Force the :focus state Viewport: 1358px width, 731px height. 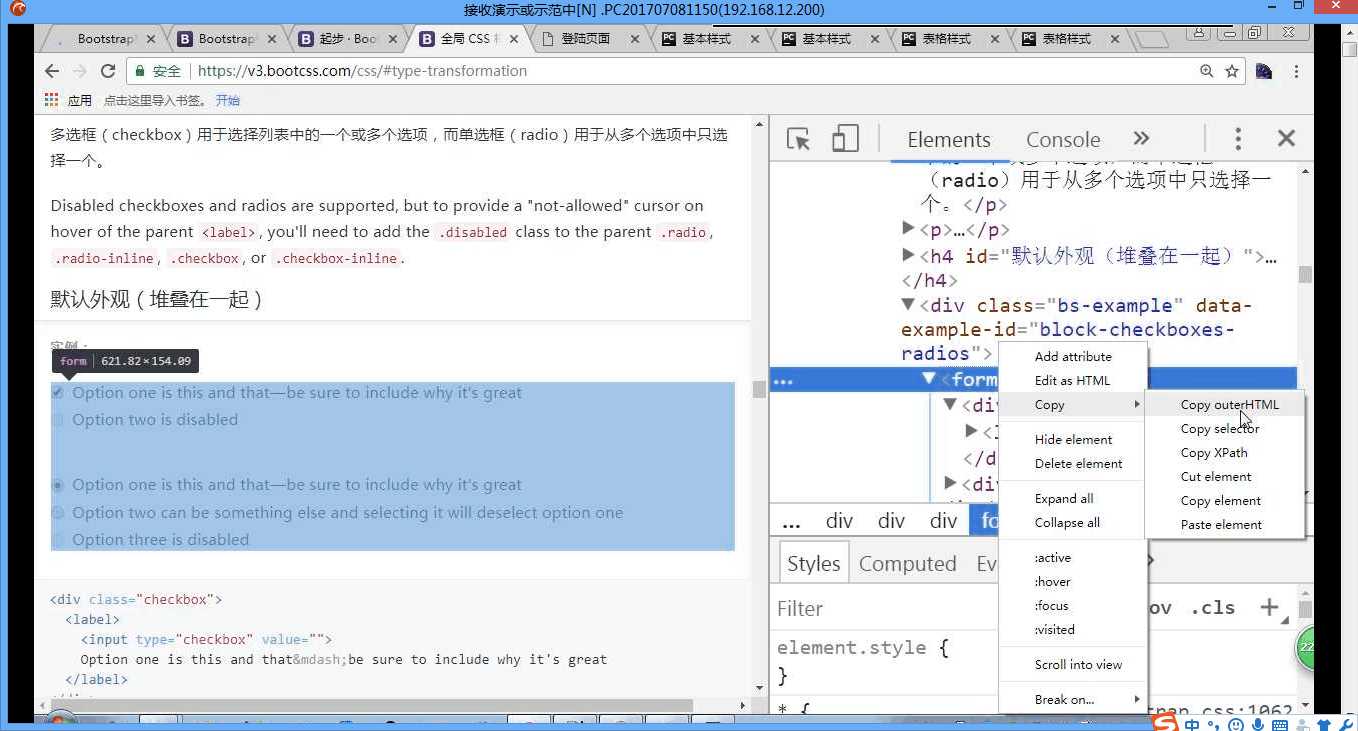click(1051, 605)
